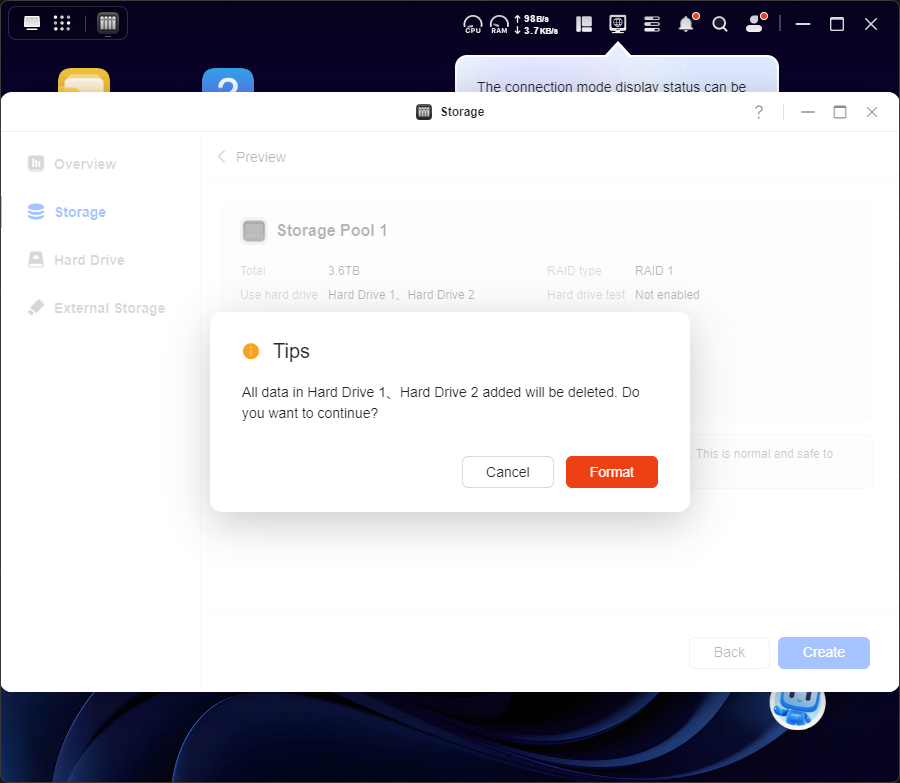Open the Storage window help question mark
Image resolution: width=900 pixels, height=783 pixels.
click(759, 112)
